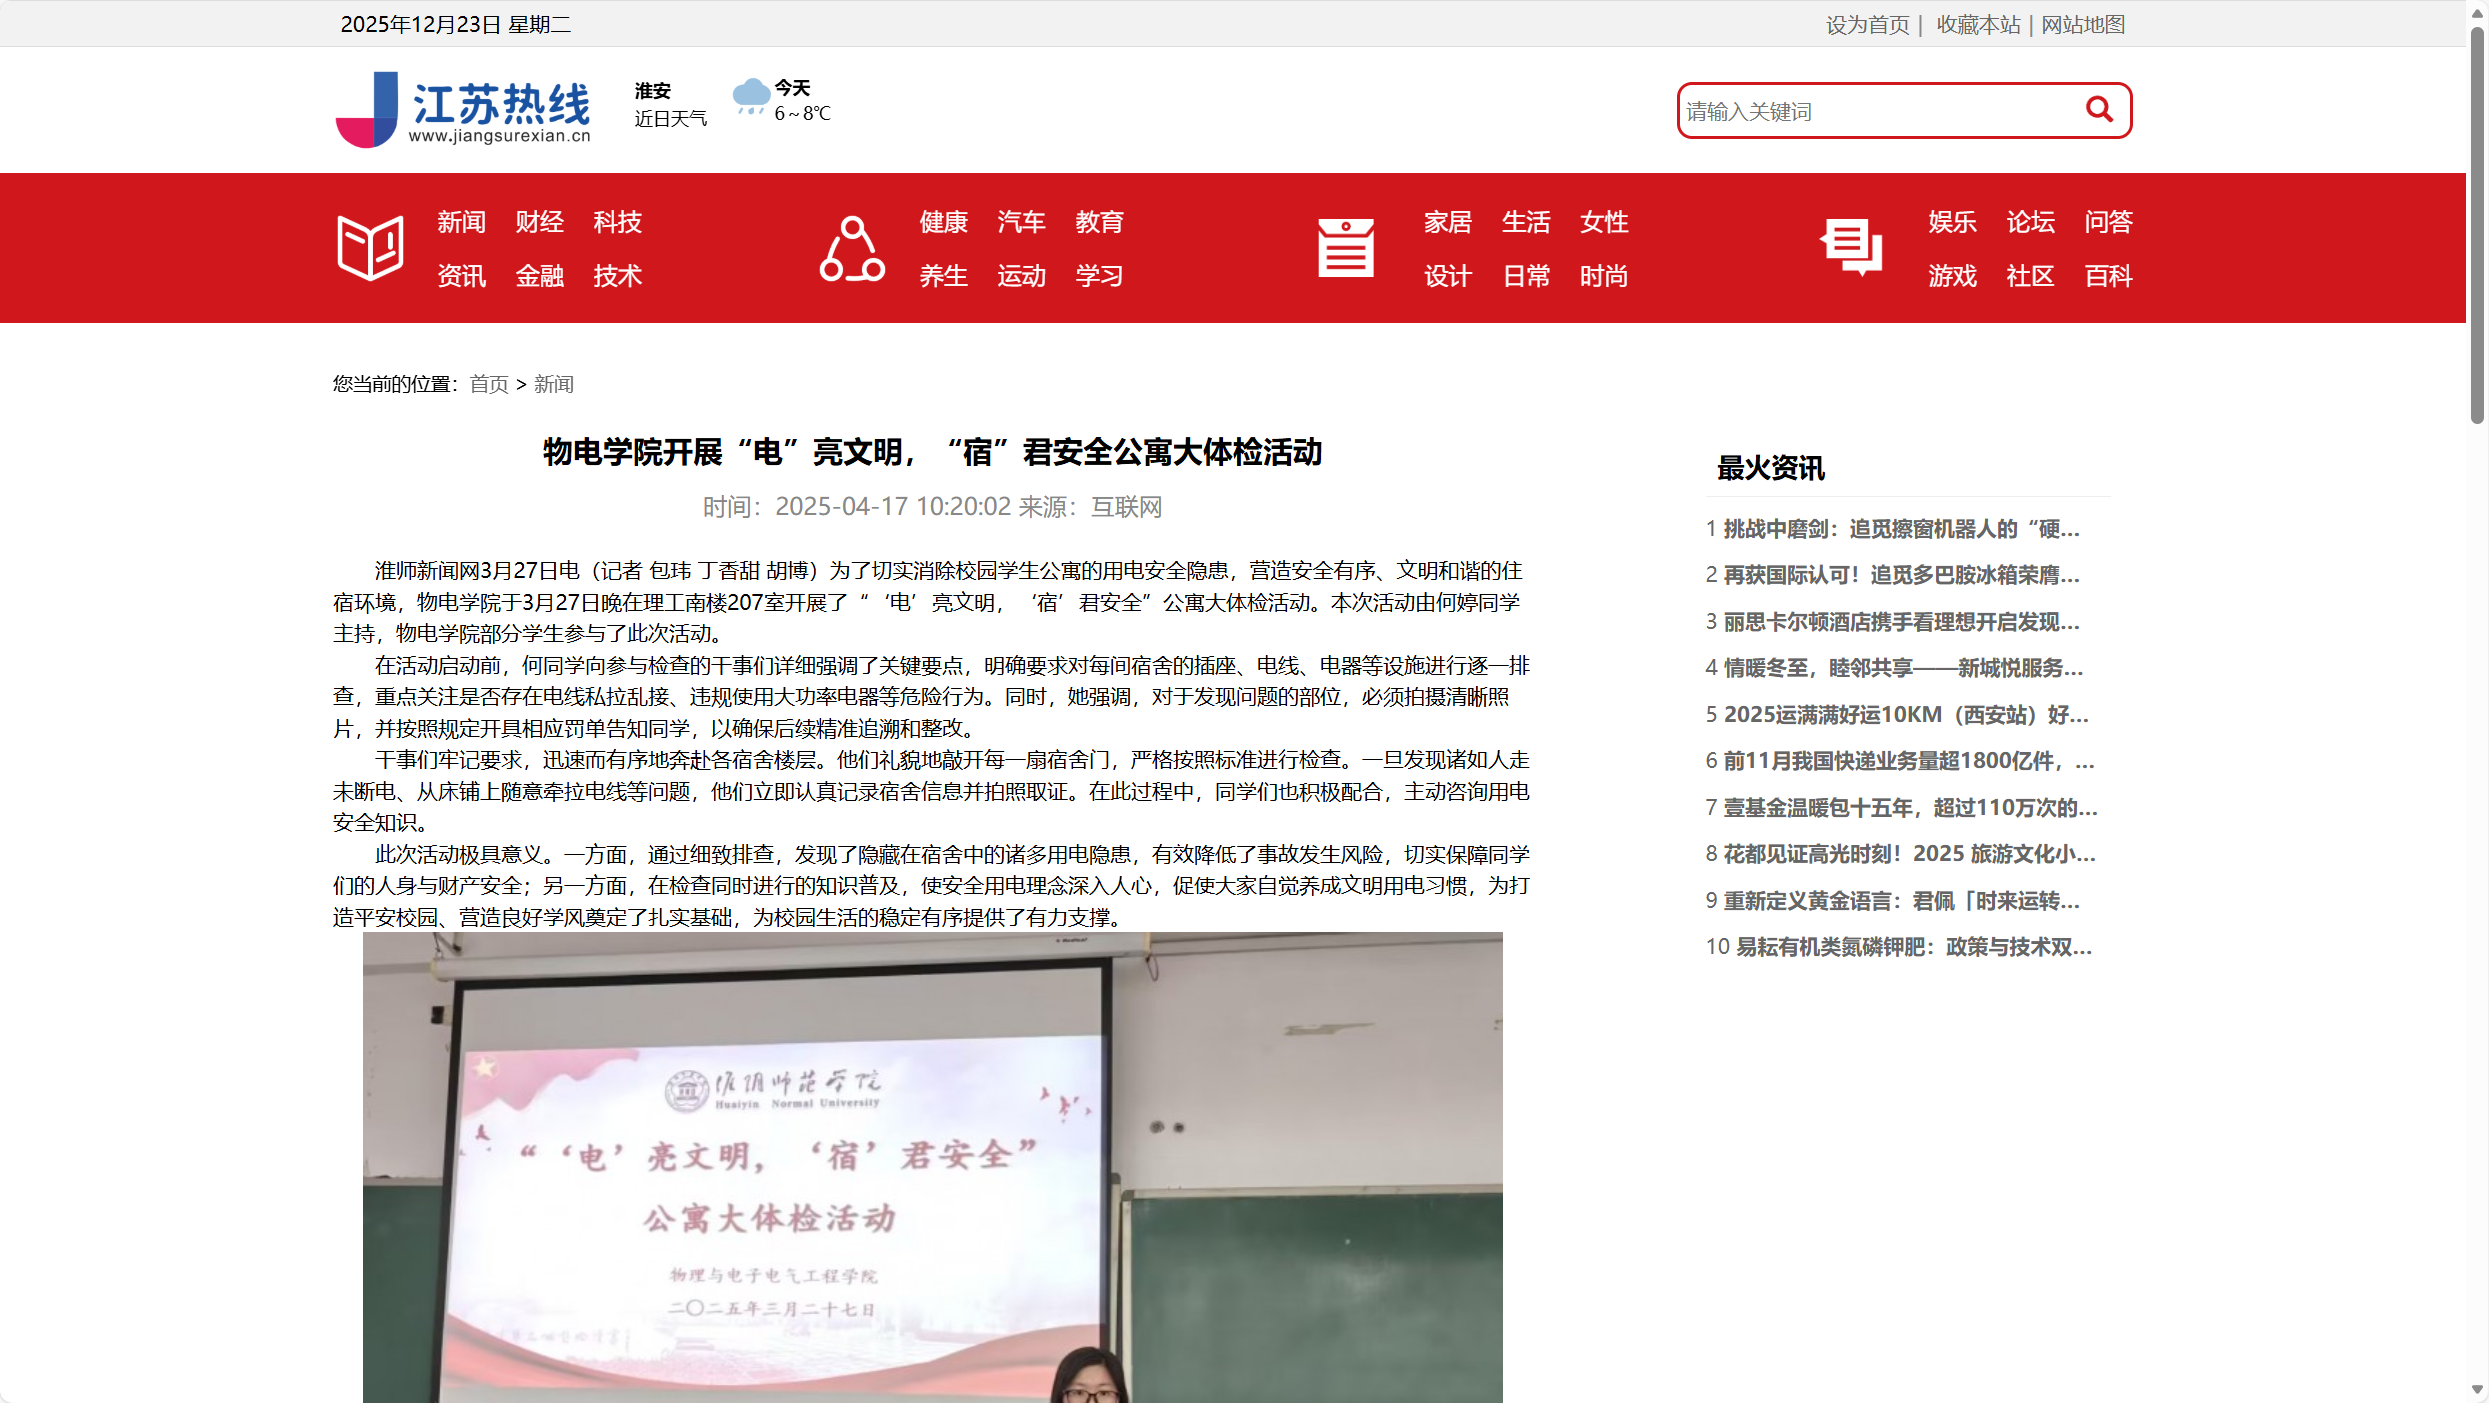The height and width of the screenshot is (1403, 2489).
Task: Open the 新闻 navigation menu item
Action: coord(460,222)
